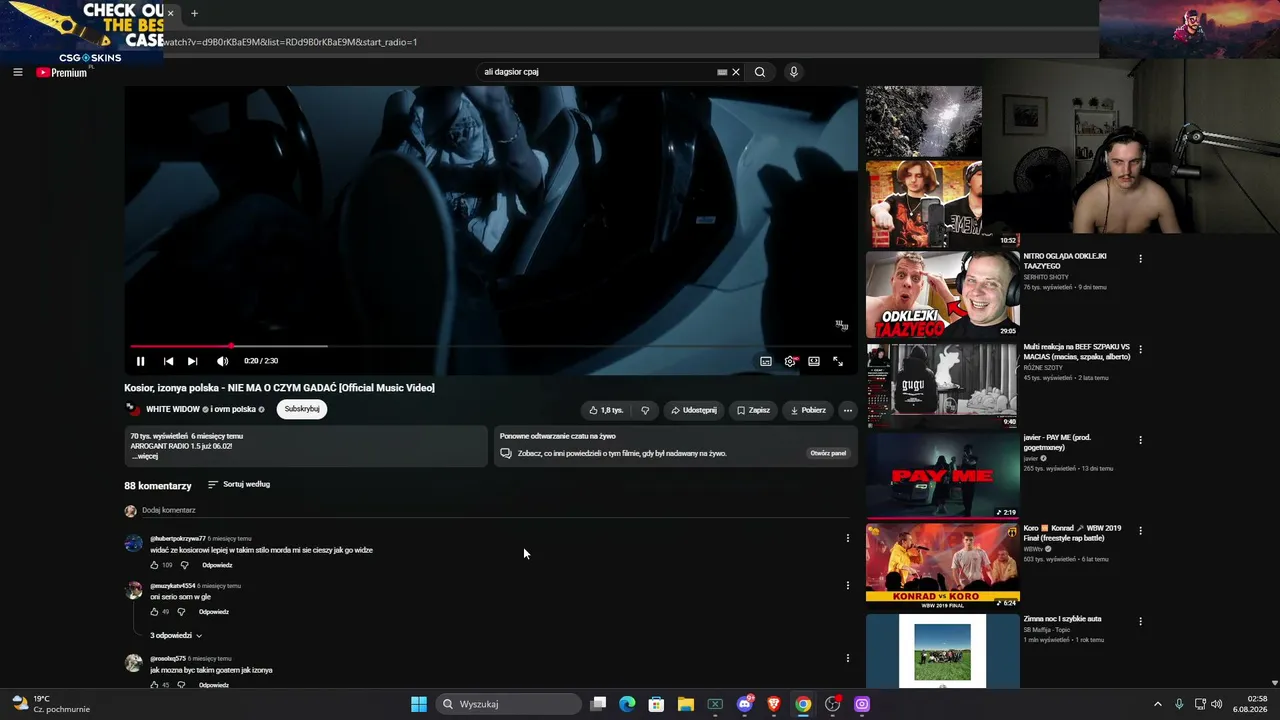Open the Konrad vs Koro WBW 2019 thumbnail
Viewport: 1280px width, 720px height.
click(x=942, y=567)
